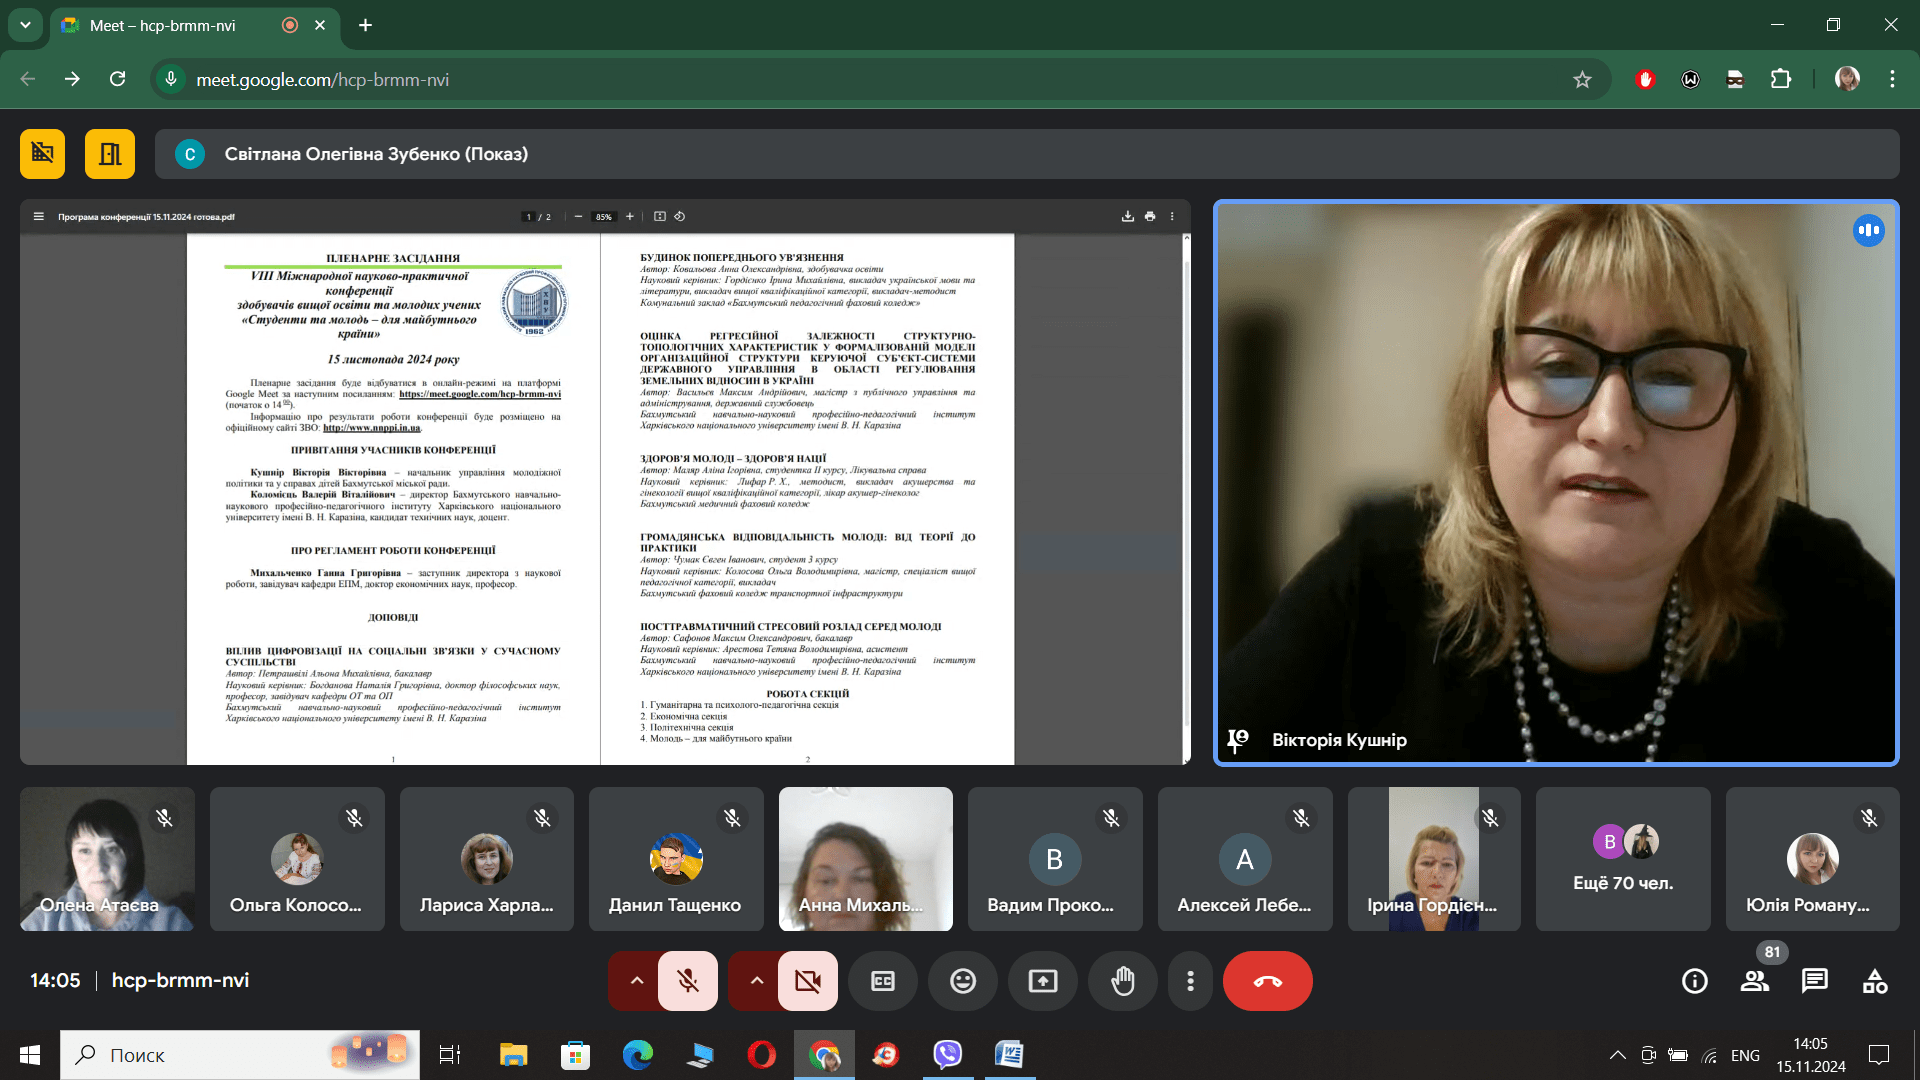This screenshot has height=1080, width=1920.
Task: Open more options three-dot menu
Action: point(1190,981)
